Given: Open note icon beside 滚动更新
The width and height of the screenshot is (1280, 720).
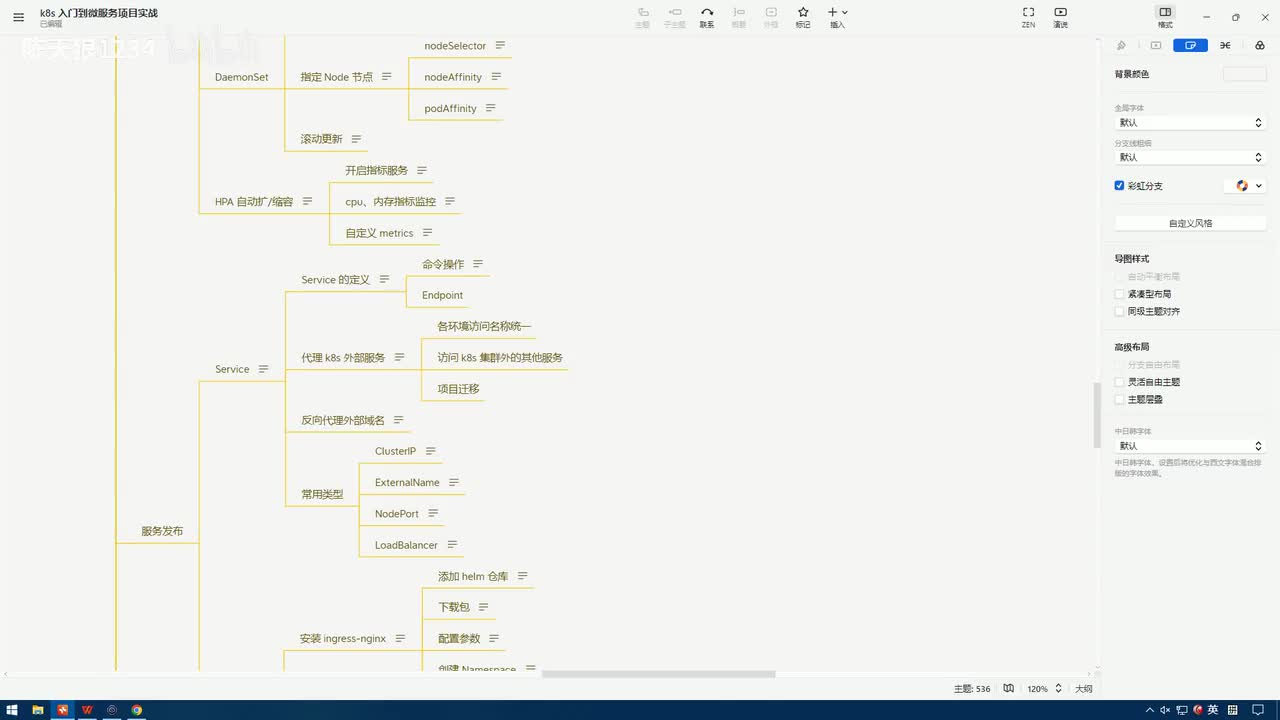Looking at the screenshot, I should [356, 139].
